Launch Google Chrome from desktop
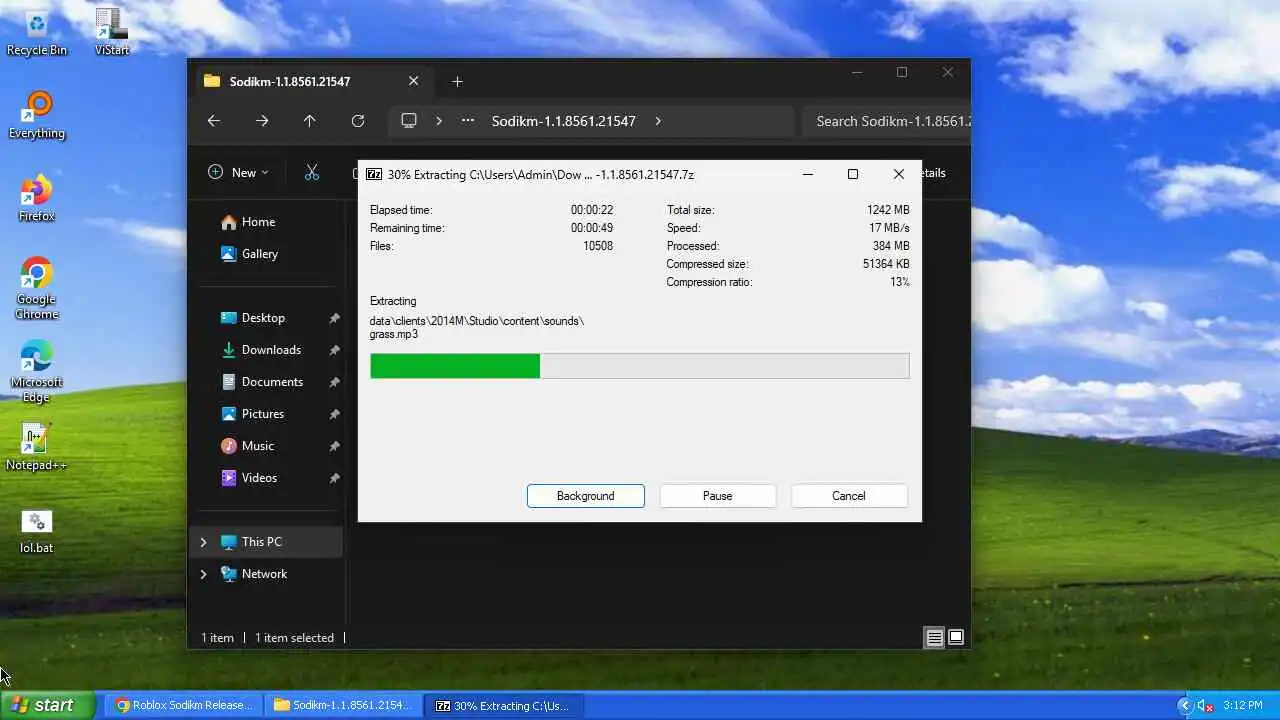Screen dimensions: 1280x720 point(37,288)
